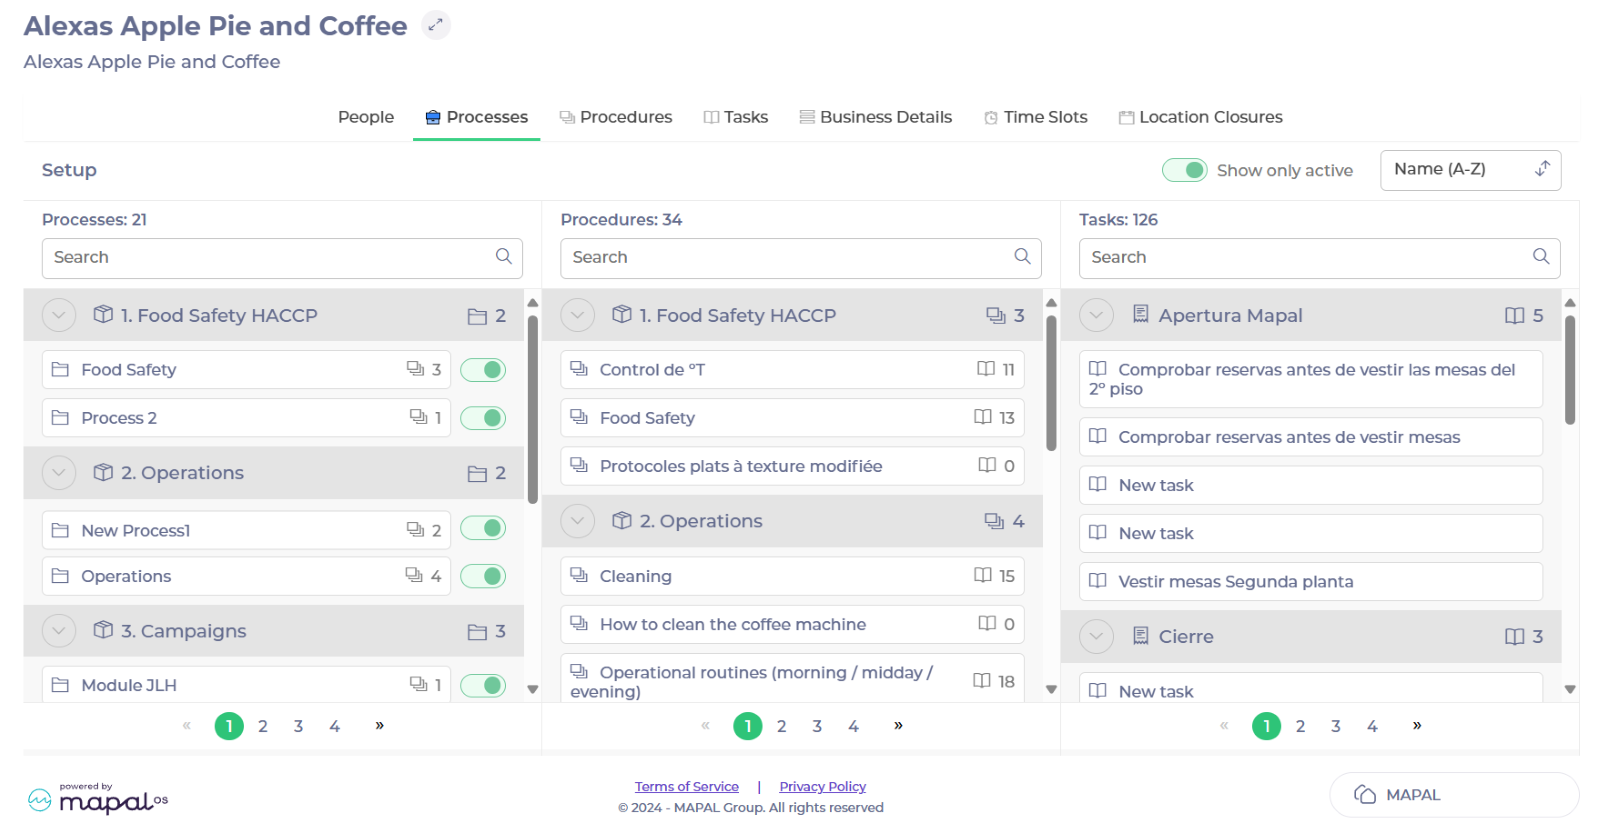
Task: Click folder icon of Process 2 row
Action: [x=60, y=418]
